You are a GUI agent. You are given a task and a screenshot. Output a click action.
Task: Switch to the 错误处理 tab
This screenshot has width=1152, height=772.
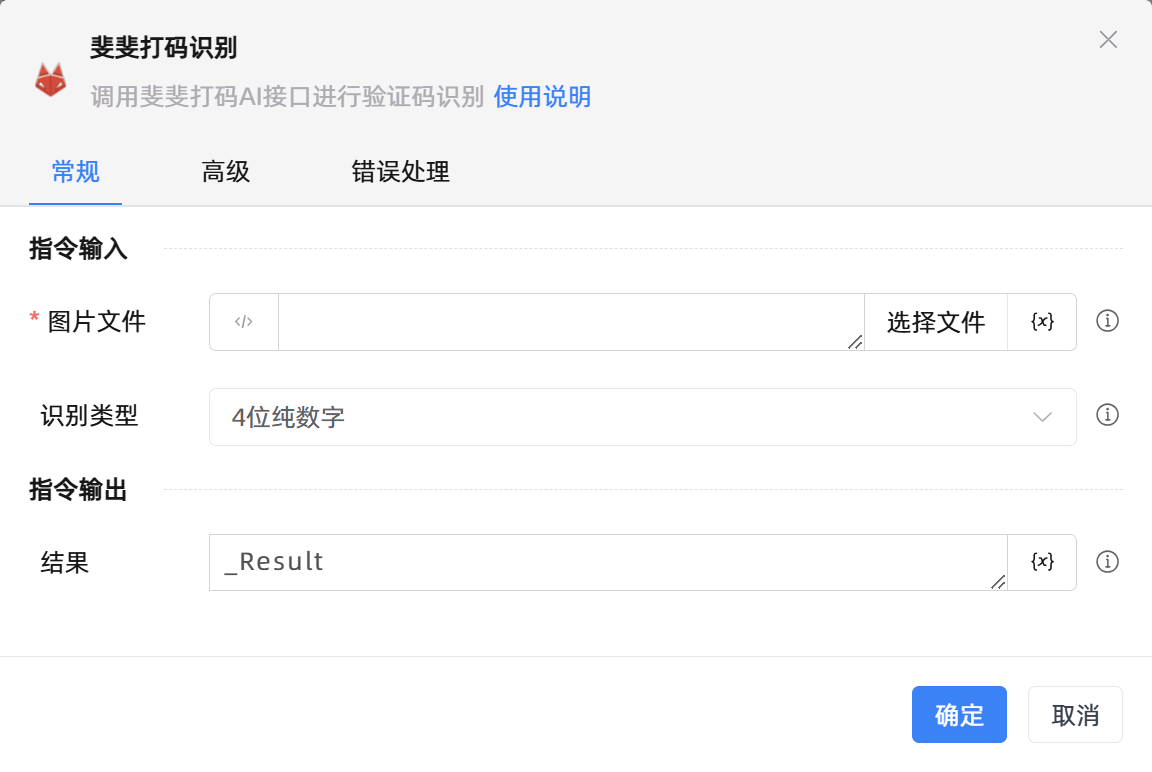(400, 172)
